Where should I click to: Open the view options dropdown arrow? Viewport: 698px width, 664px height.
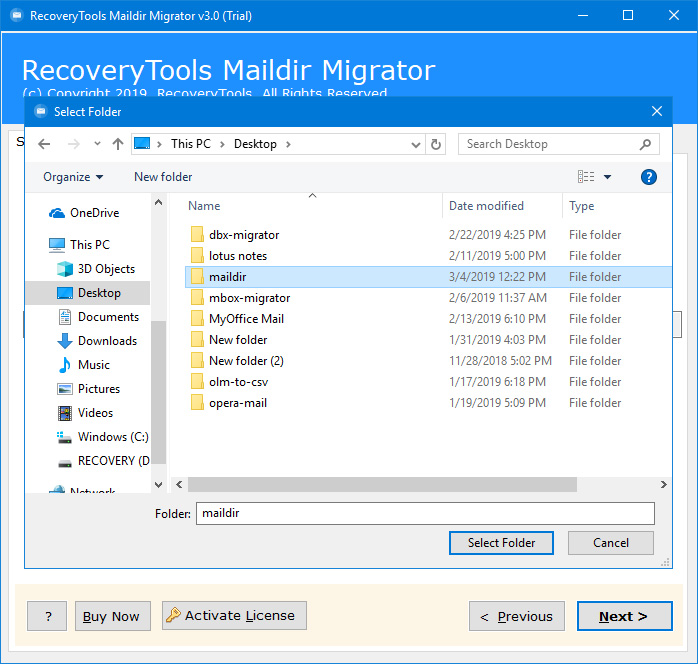[x=607, y=177]
